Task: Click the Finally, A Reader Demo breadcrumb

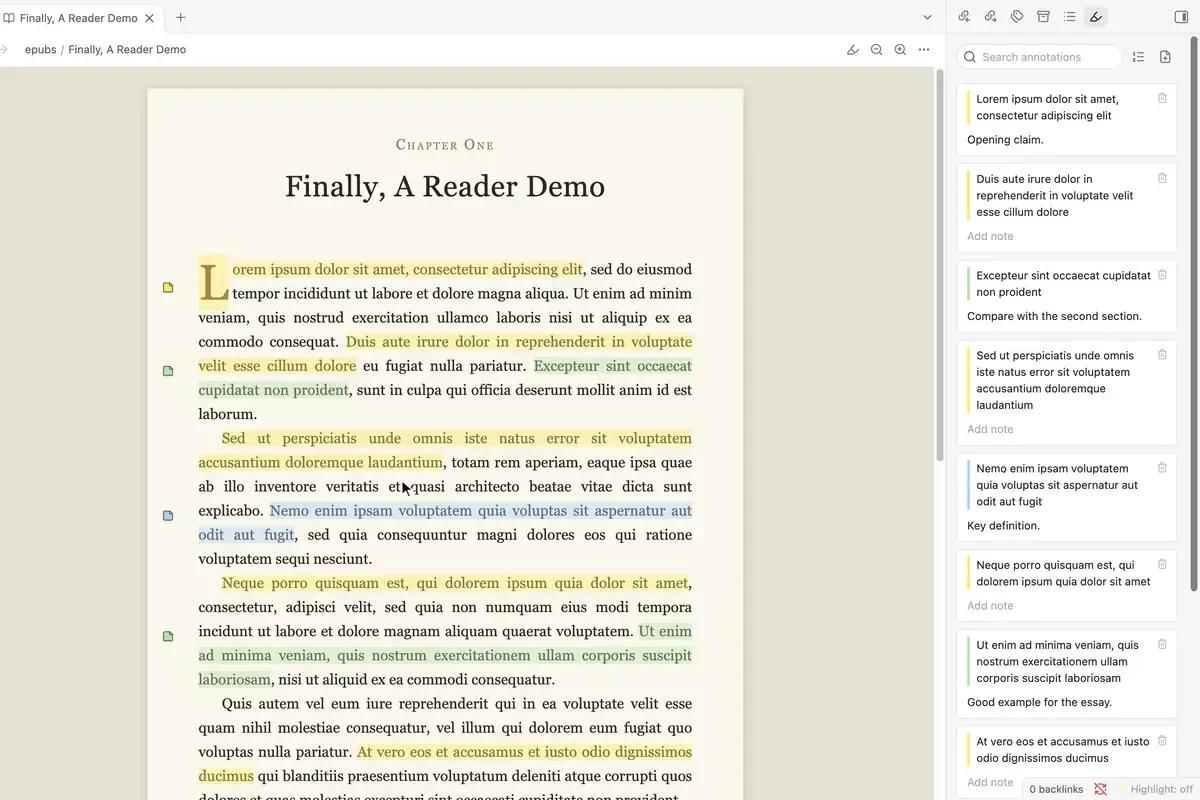Action: coord(127,49)
